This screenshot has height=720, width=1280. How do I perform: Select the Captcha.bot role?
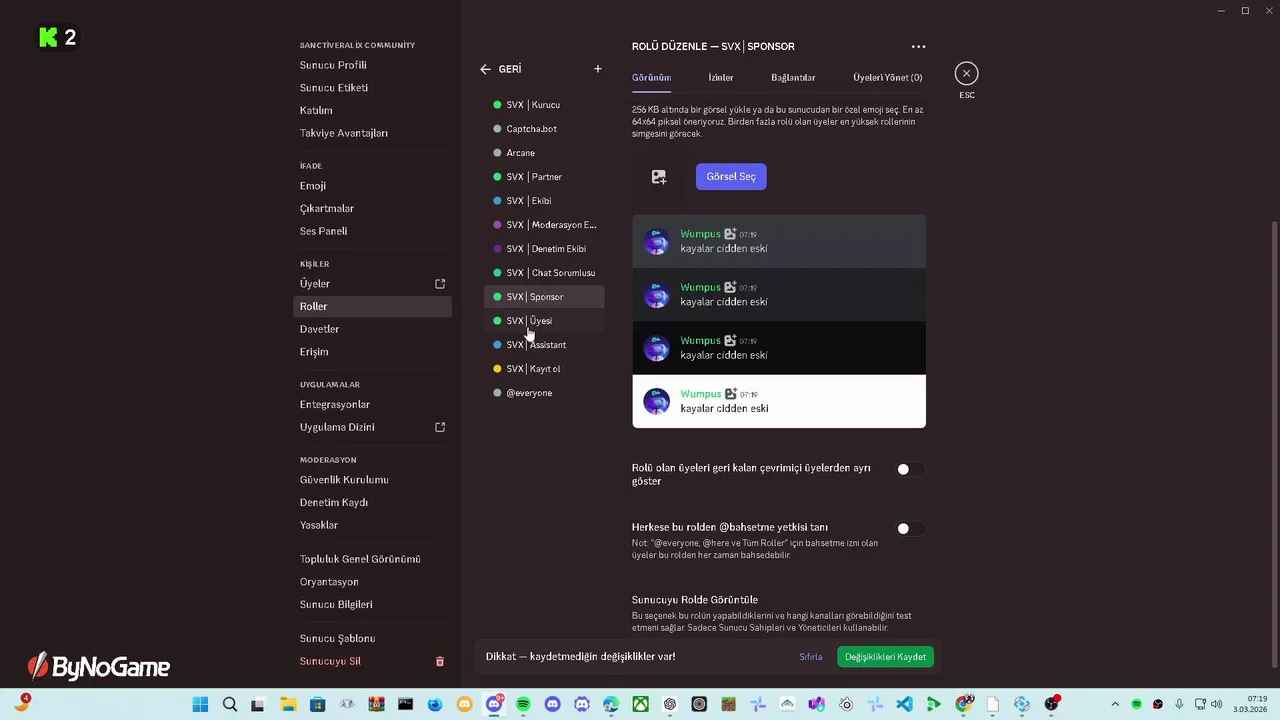(544, 129)
